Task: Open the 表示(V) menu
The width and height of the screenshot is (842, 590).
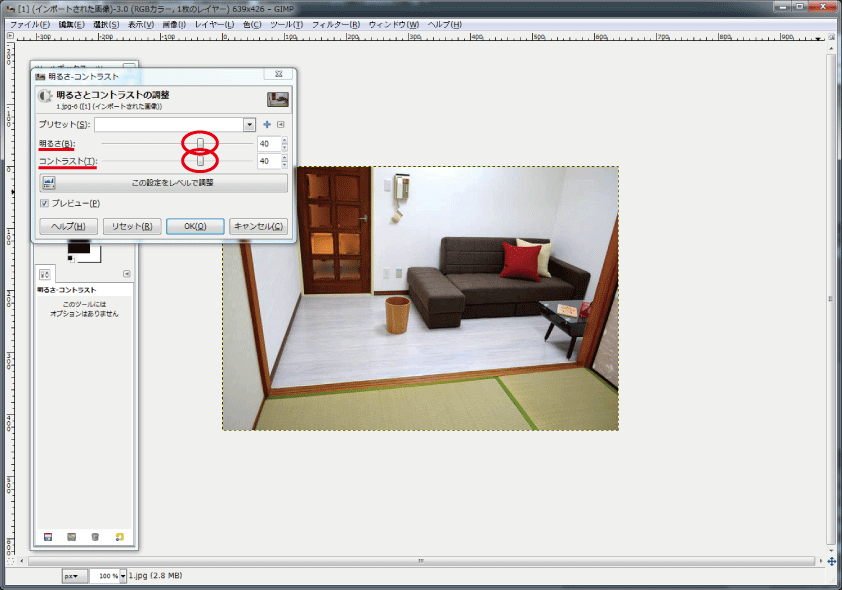Action: 141,25
